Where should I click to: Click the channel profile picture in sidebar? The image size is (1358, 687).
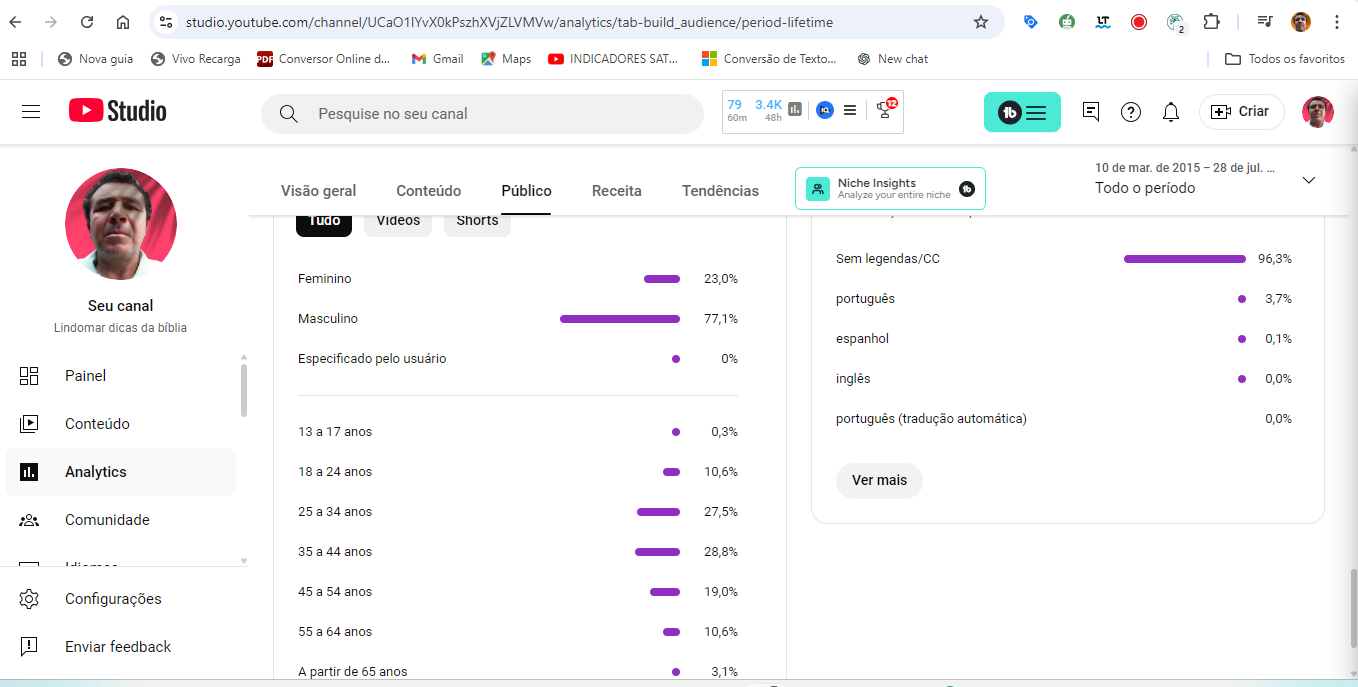click(x=121, y=224)
